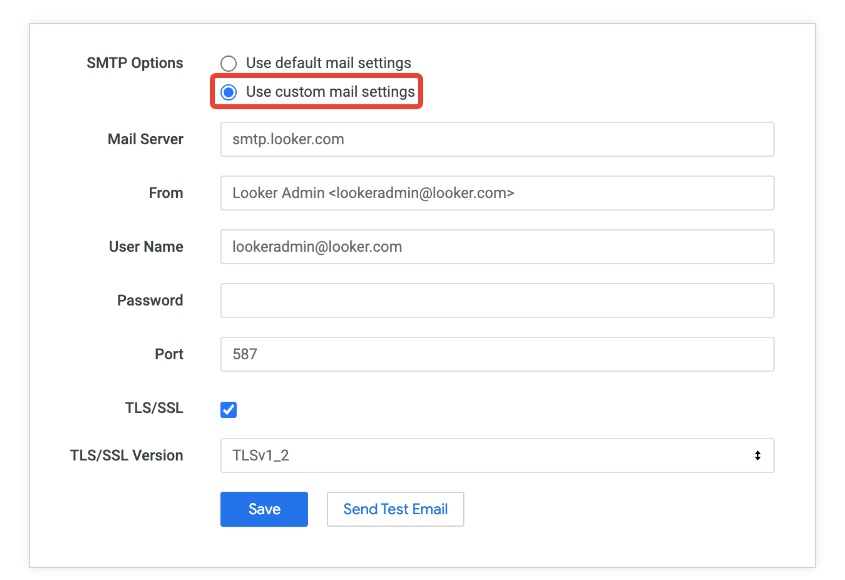Click the Password label text
The height and width of the screenshot is (580, 845).
click(150, 300)
